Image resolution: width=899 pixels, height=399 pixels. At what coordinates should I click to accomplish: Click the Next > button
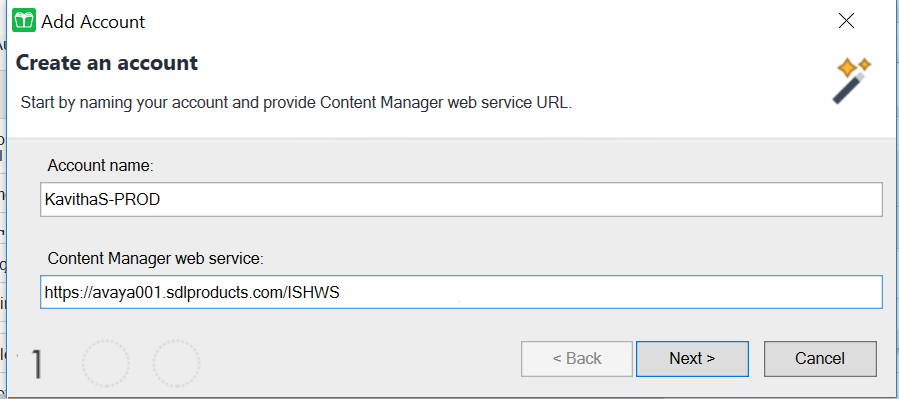click(692, 359)
